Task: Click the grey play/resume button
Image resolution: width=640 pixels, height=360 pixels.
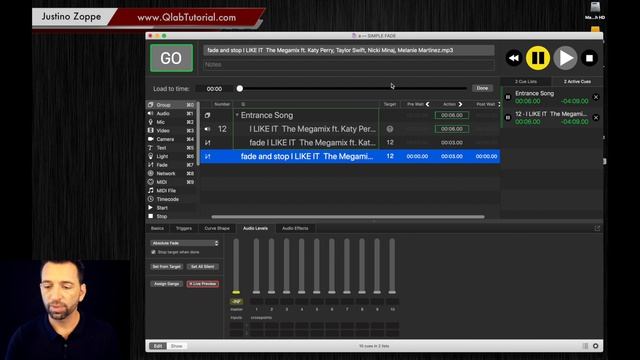Action: pos(565,58)
